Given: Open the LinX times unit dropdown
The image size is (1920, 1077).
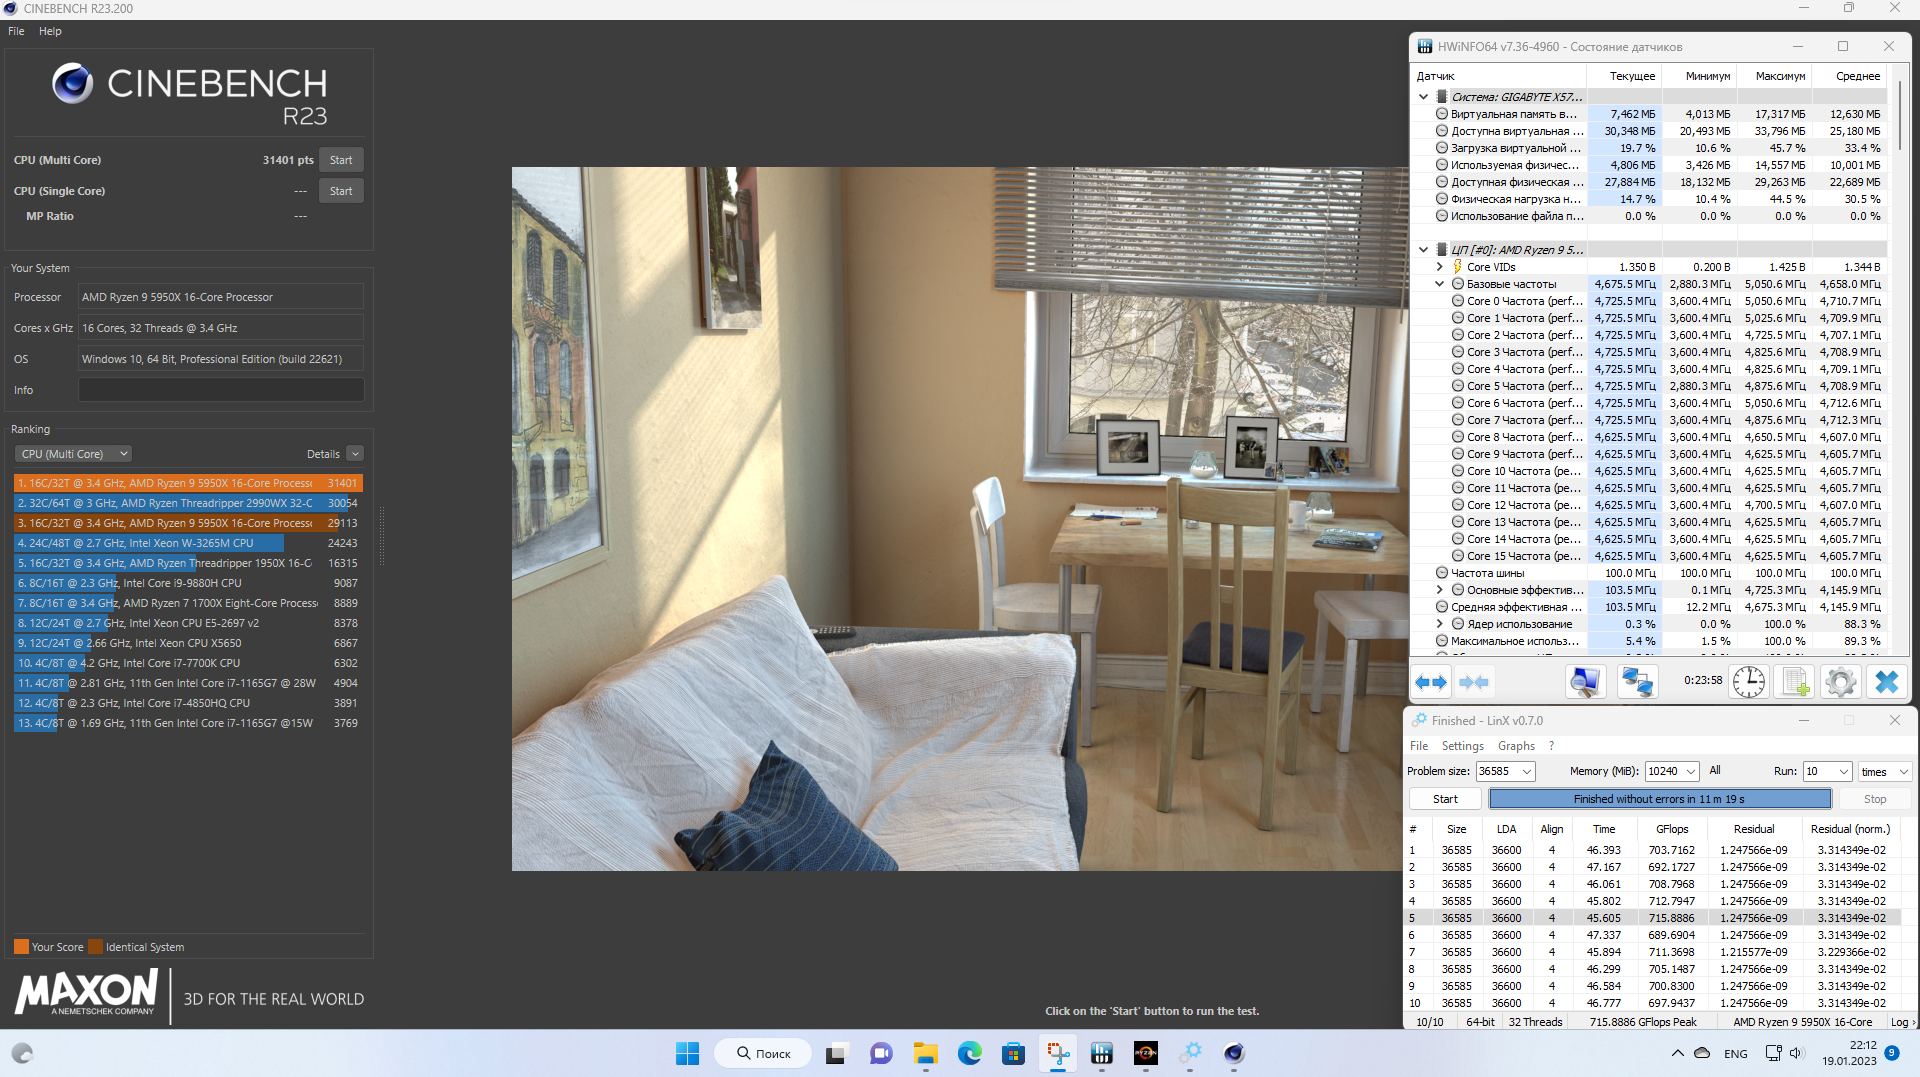Looking at the screenshot, I should (1885, 771).
